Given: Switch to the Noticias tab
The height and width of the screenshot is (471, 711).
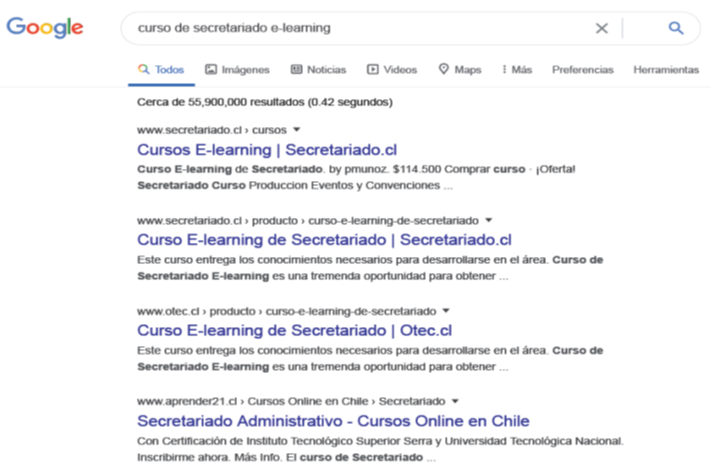Looking at the screenshot, I should (318, 70).
